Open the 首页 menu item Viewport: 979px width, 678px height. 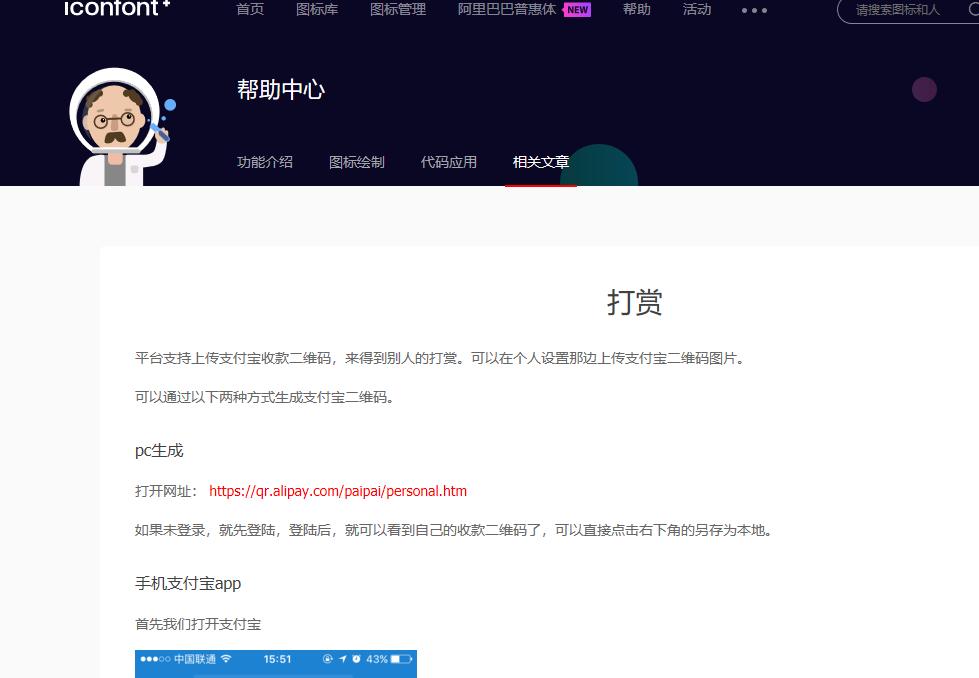point(250,9)
